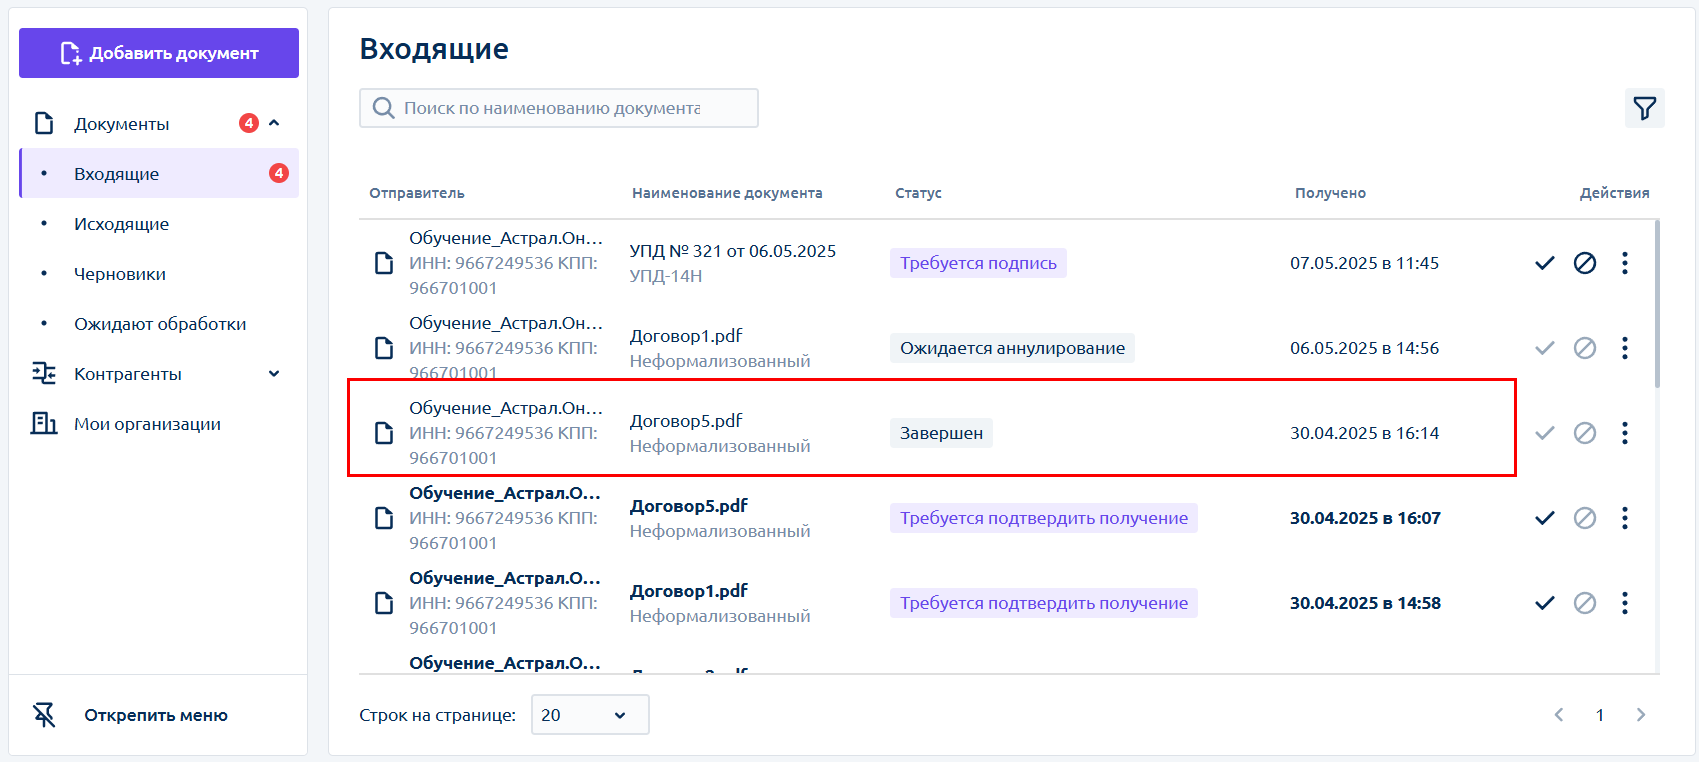Click checkmark to sign УПД № 321

(x=1544, y=263)
